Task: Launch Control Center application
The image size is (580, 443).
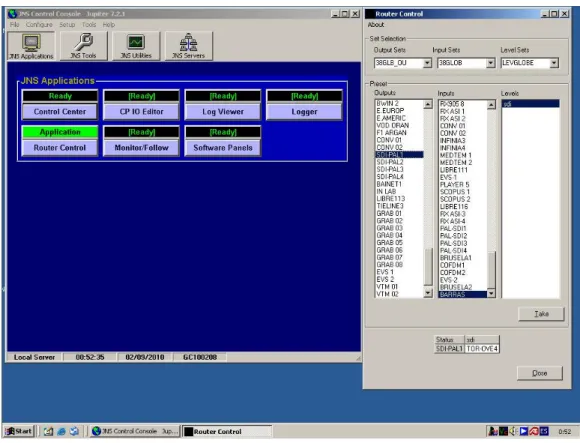Action: [x=60, y=112]
